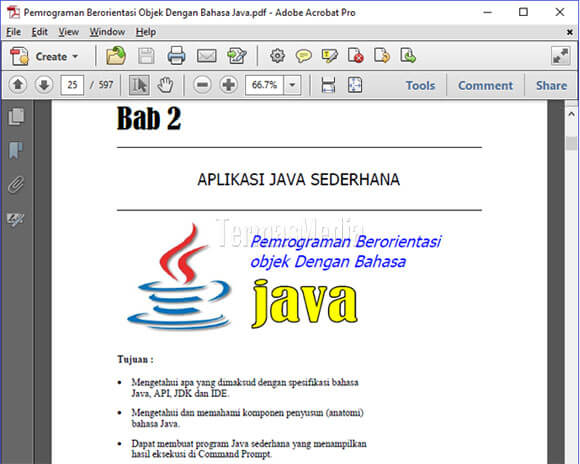Click the 'Tujuan :' heading text
Viewport: 580px width, 464px height.
pyautogui.click(x=135, y=359)
